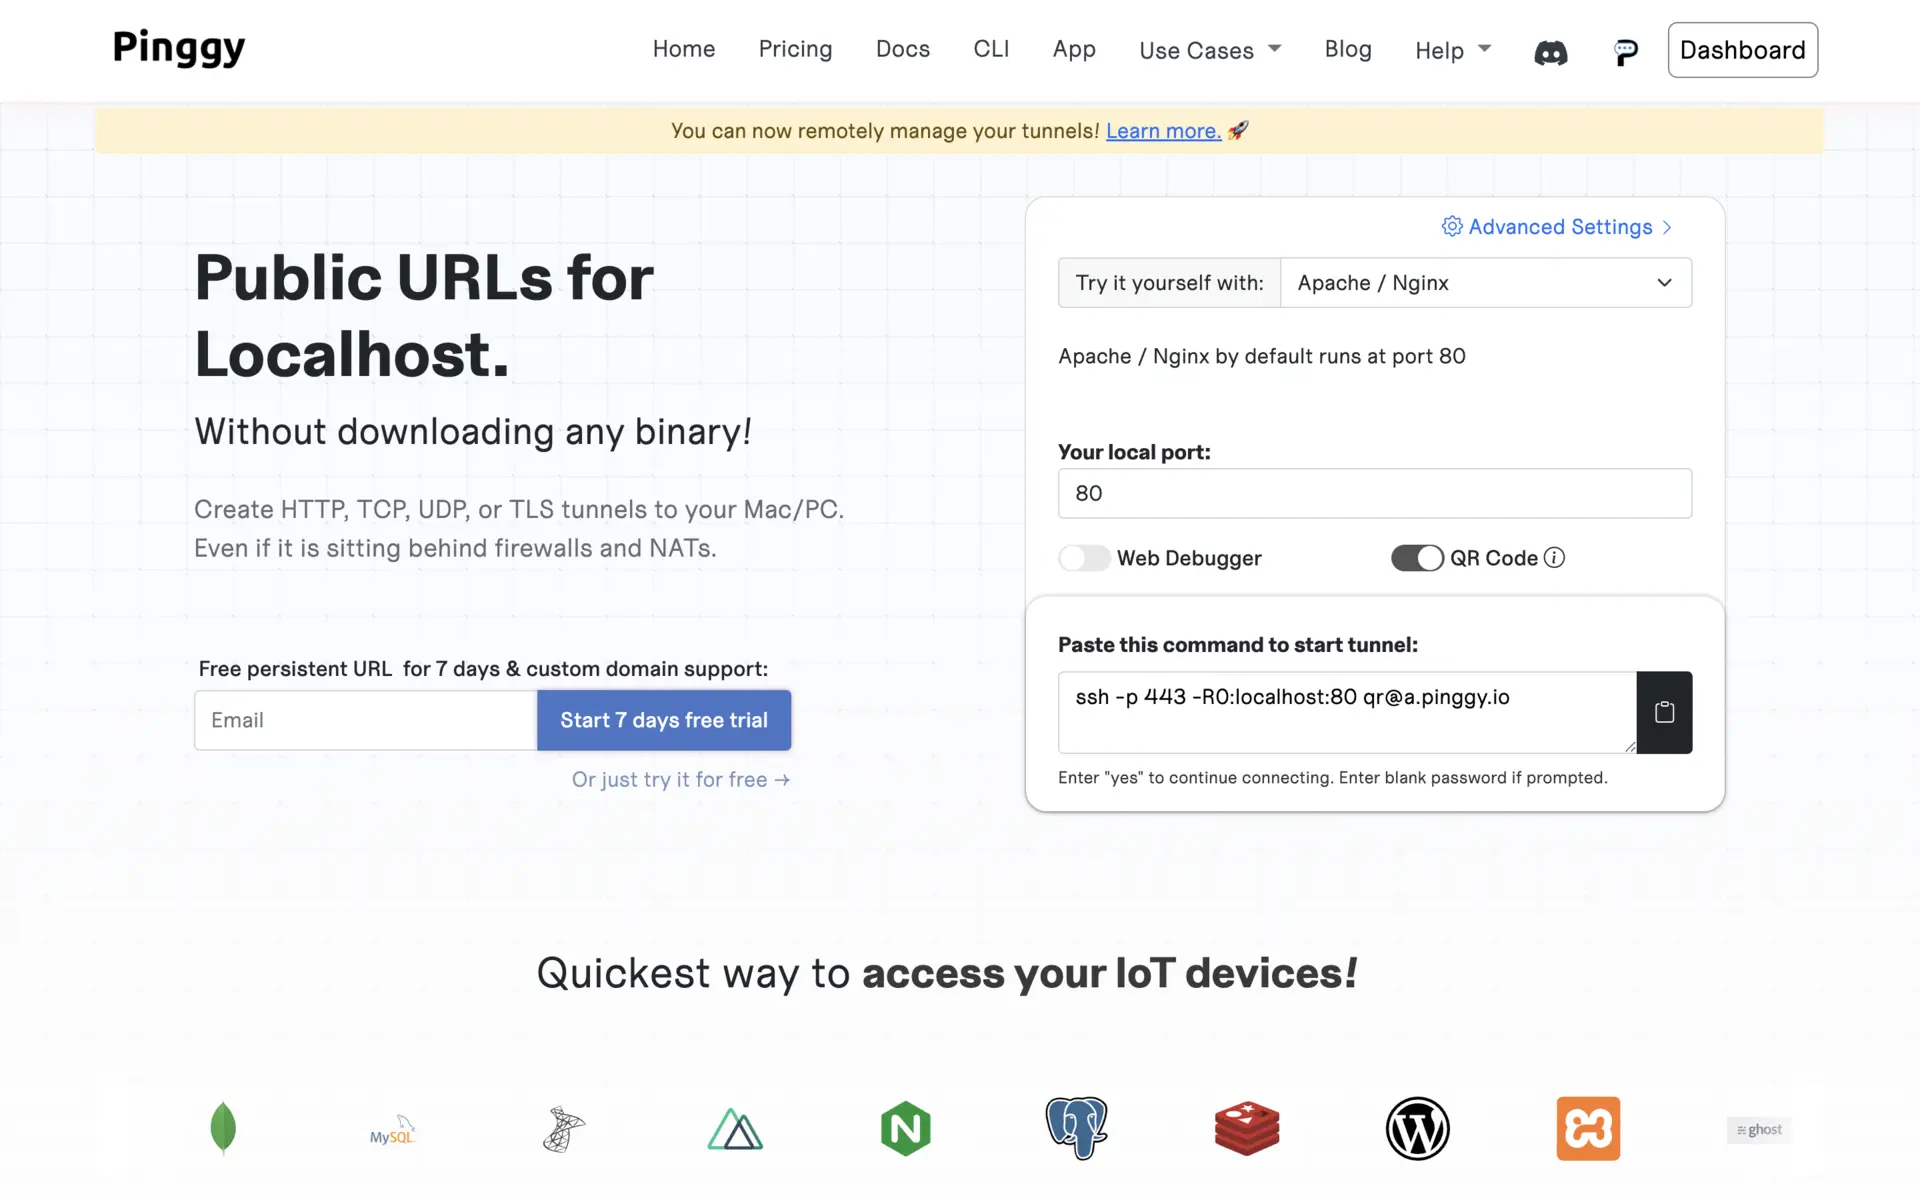1920x1200 pixels.
Task: Open the Discord icon link
Action: coord(1550,52)
